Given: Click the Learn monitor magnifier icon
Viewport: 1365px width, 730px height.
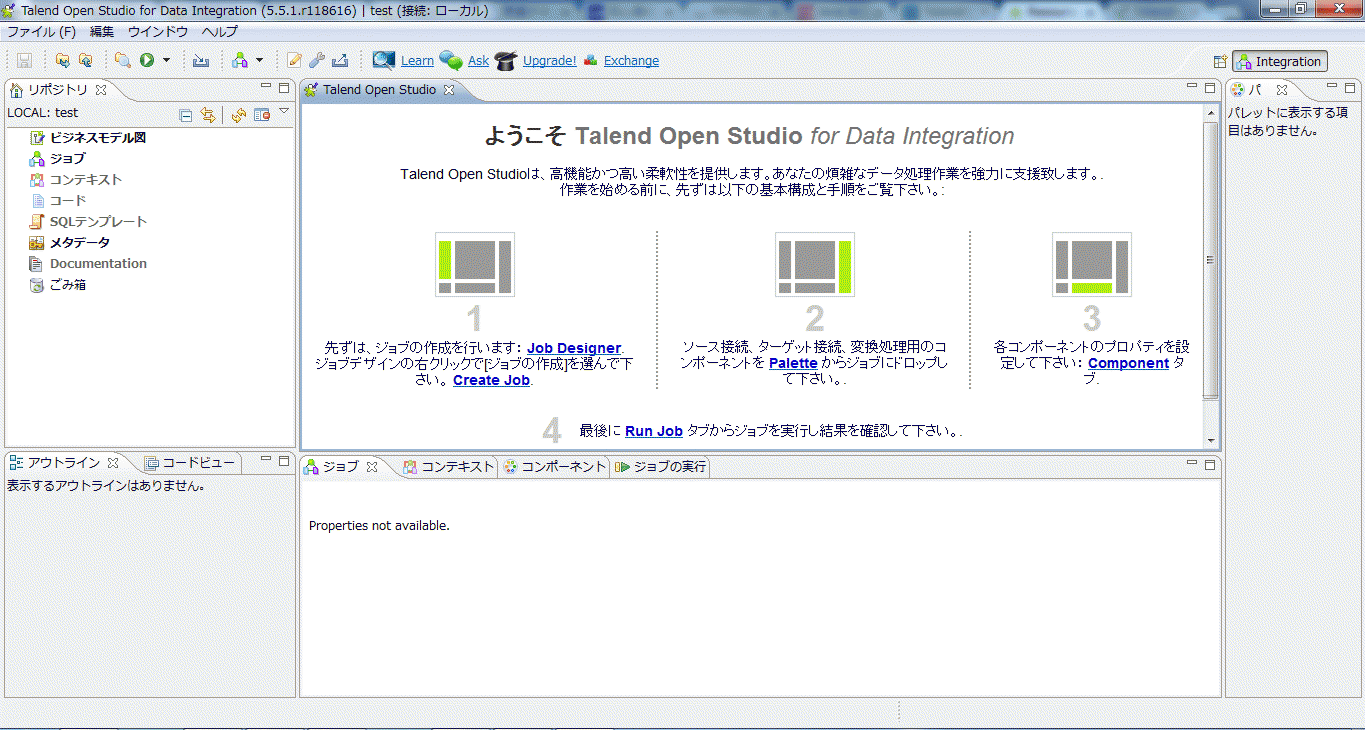Looking at the screenshot, I should pyautogui.click(x=384, y=60).
